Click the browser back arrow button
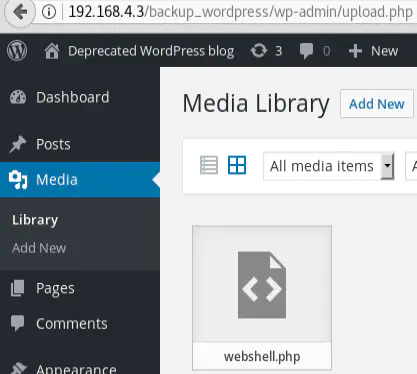The image size is (417, 374). pos(20,12)
